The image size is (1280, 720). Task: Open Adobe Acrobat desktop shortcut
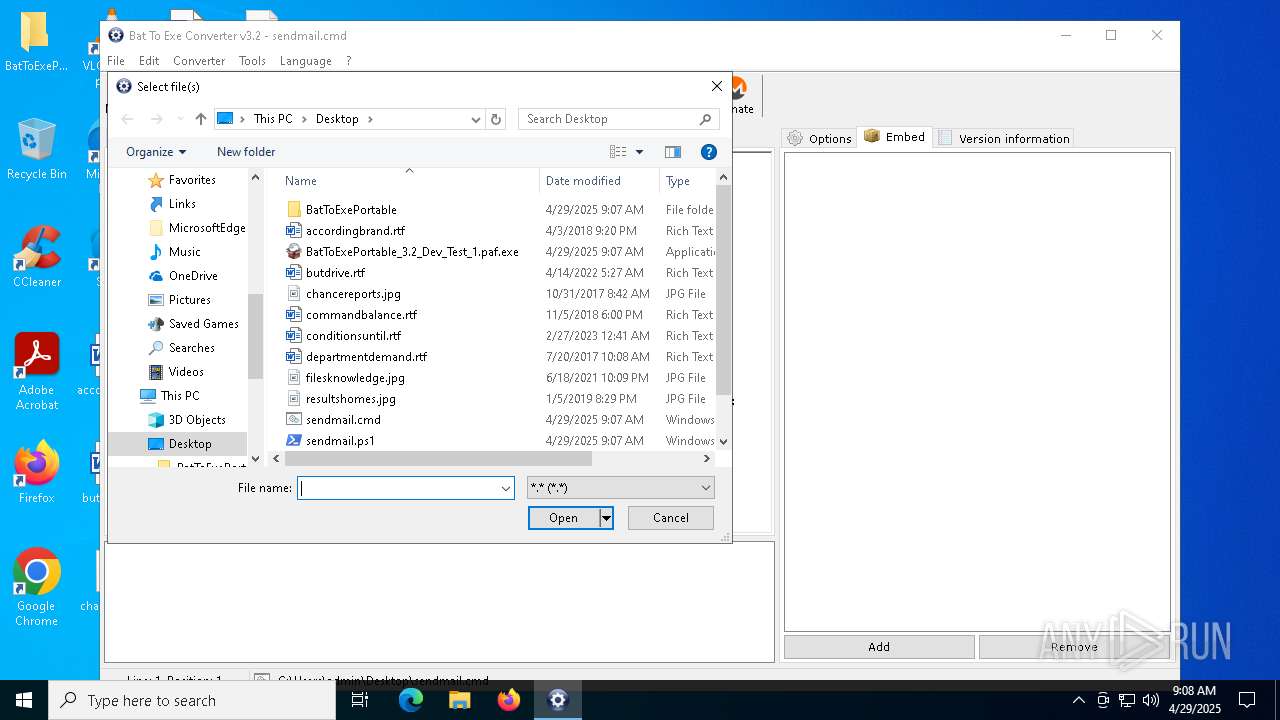coord(37,372)
